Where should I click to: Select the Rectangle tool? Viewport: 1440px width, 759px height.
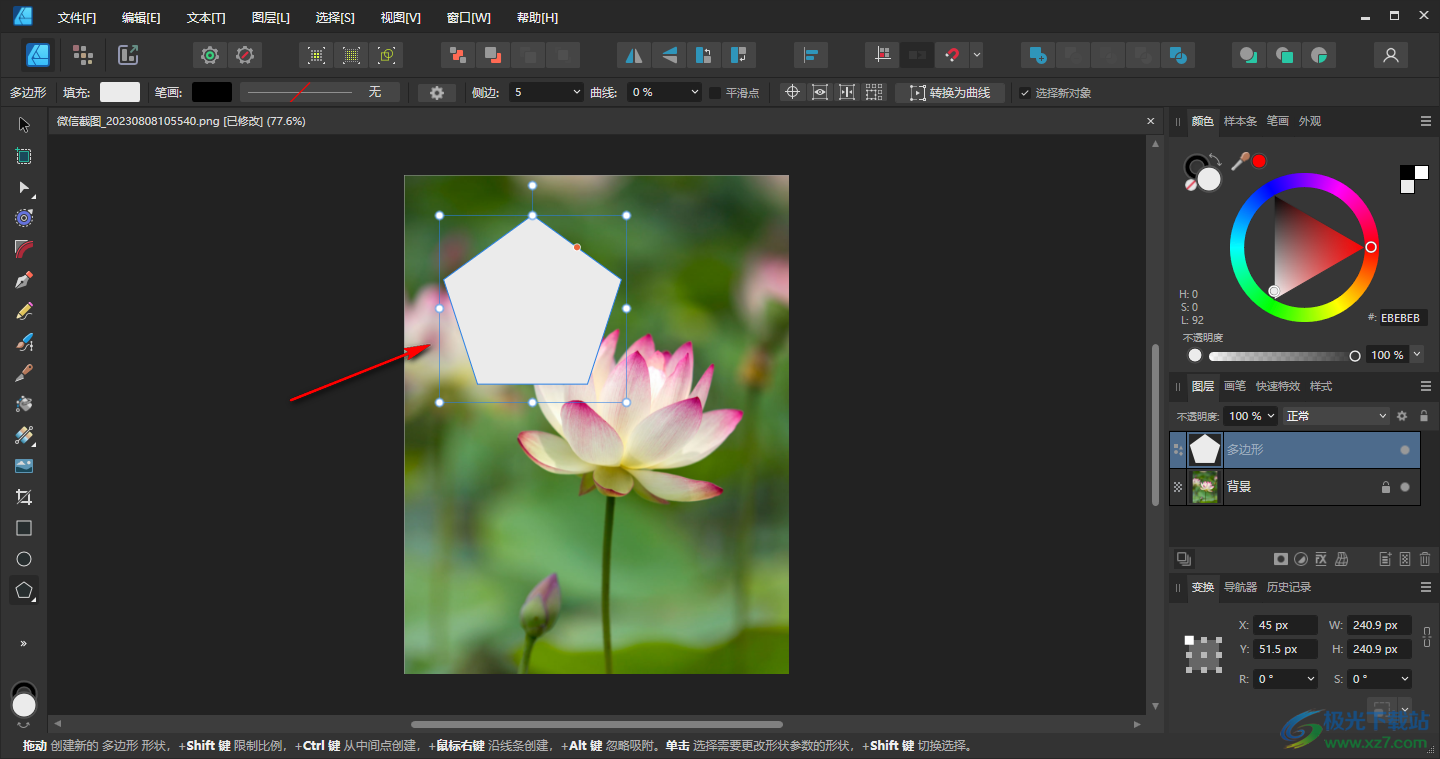pos(24,528)
